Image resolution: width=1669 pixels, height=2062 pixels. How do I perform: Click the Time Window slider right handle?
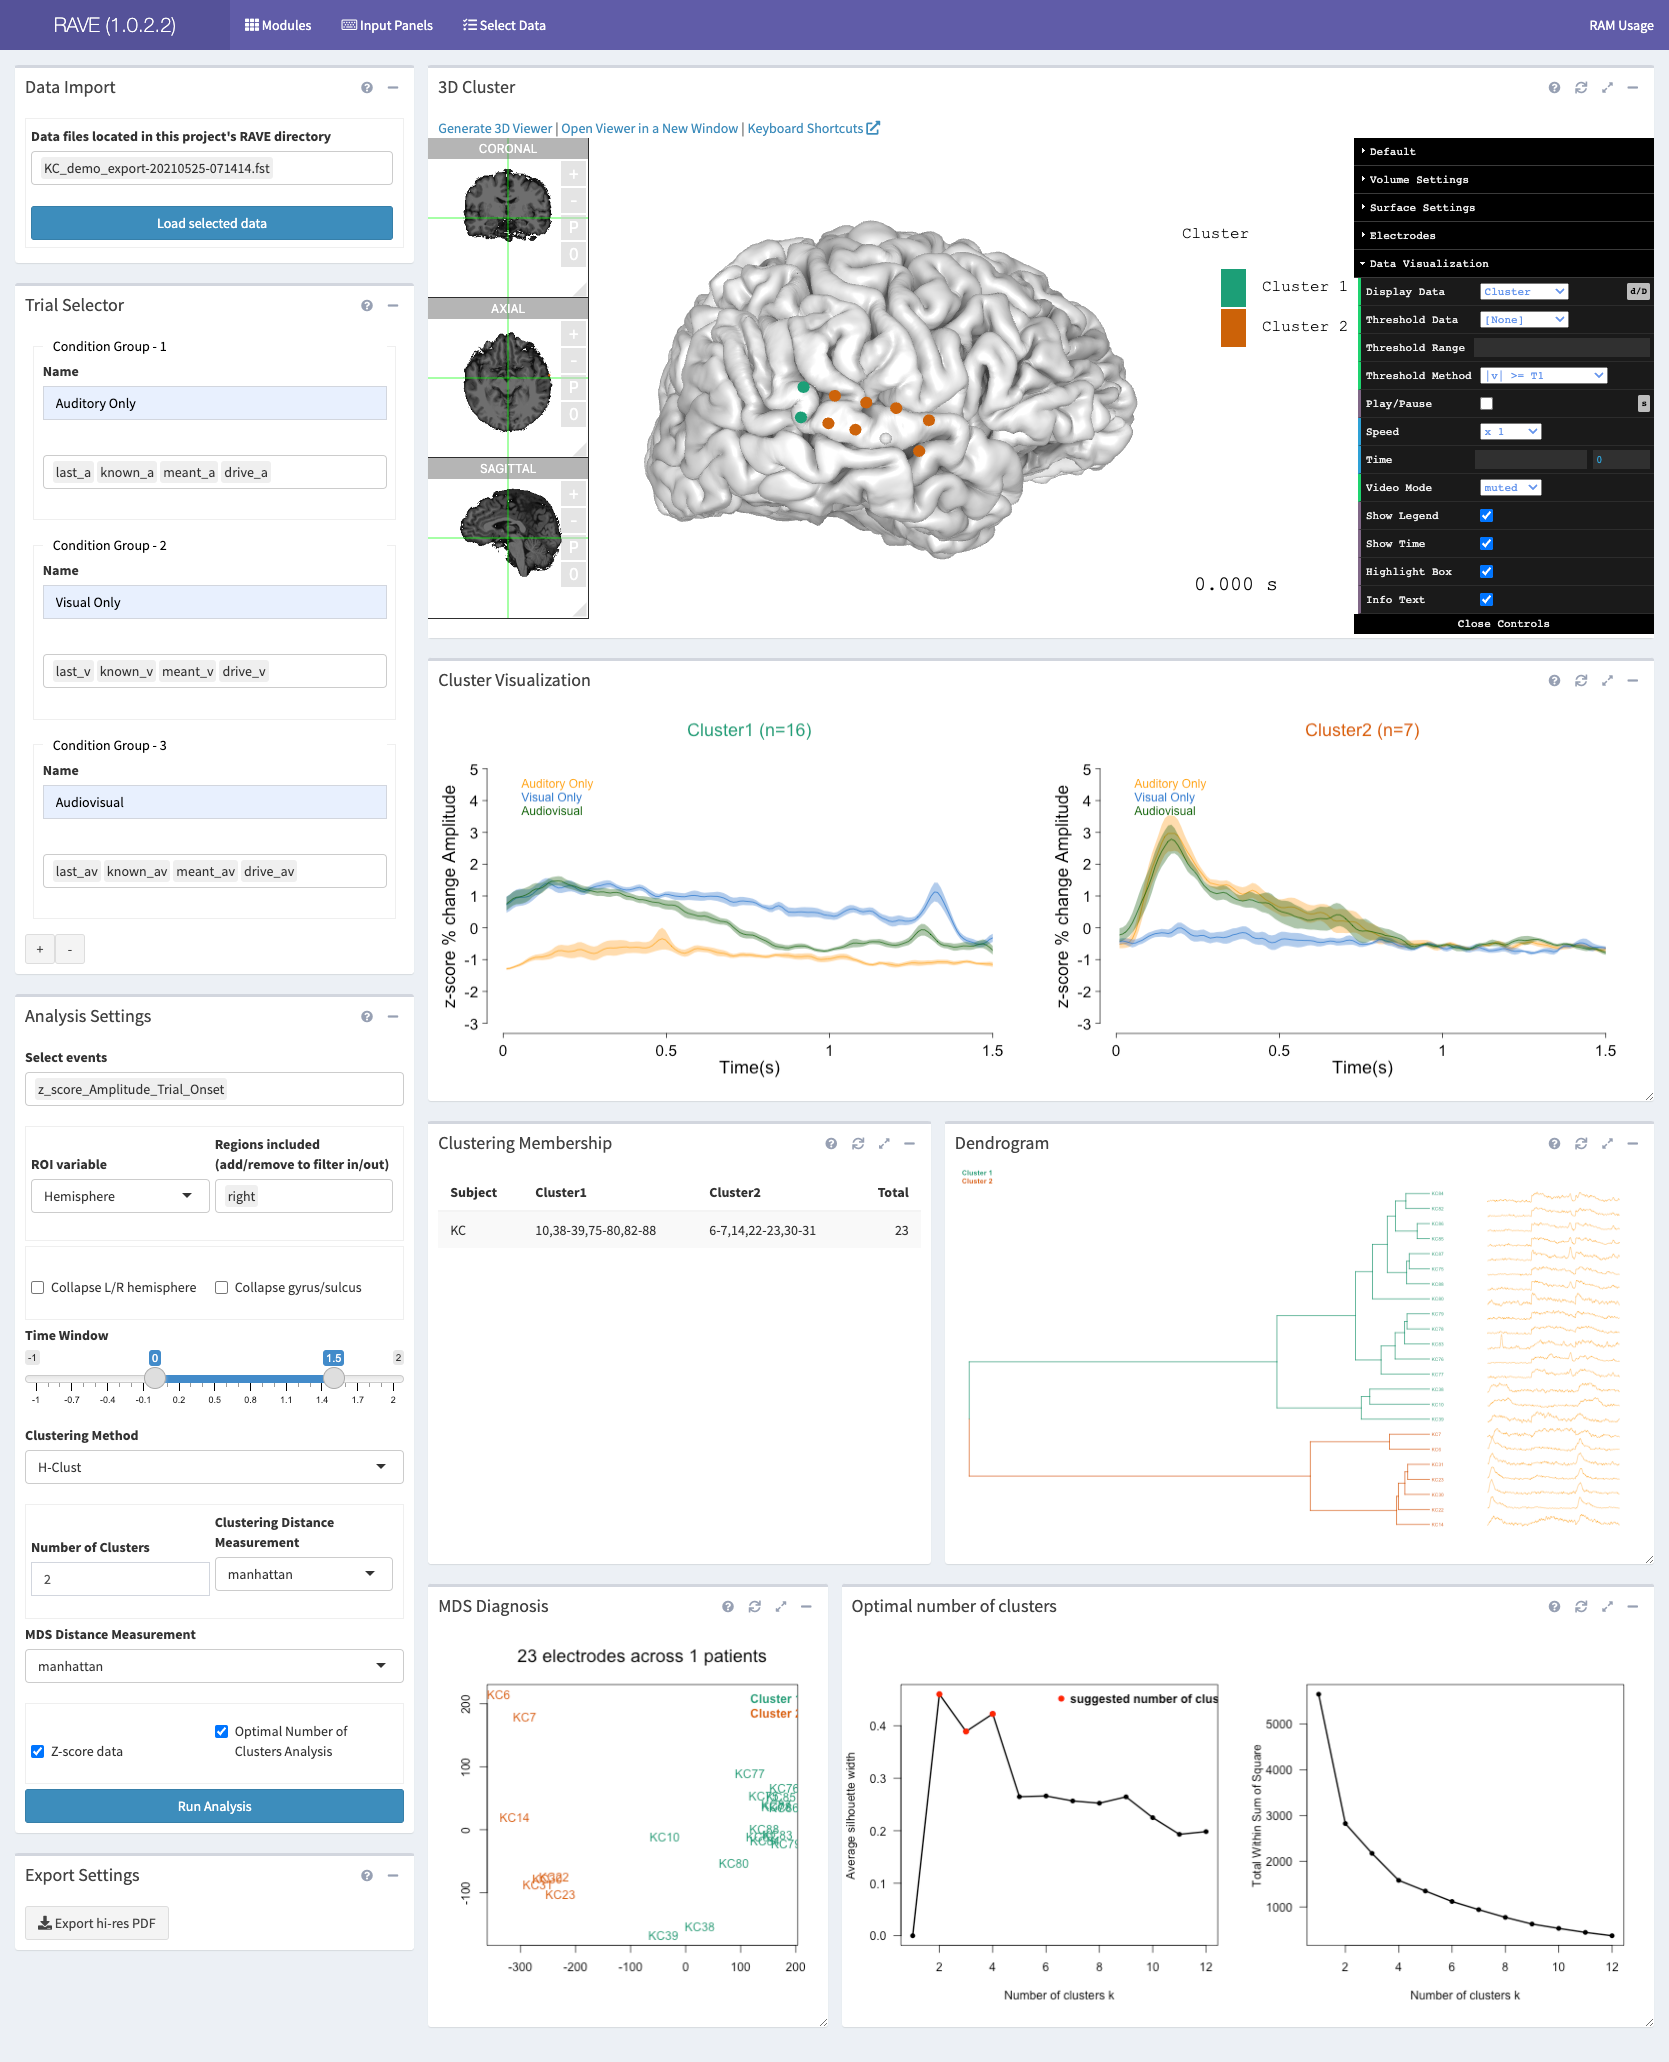pyautogui.click(x=334, y=1378)
